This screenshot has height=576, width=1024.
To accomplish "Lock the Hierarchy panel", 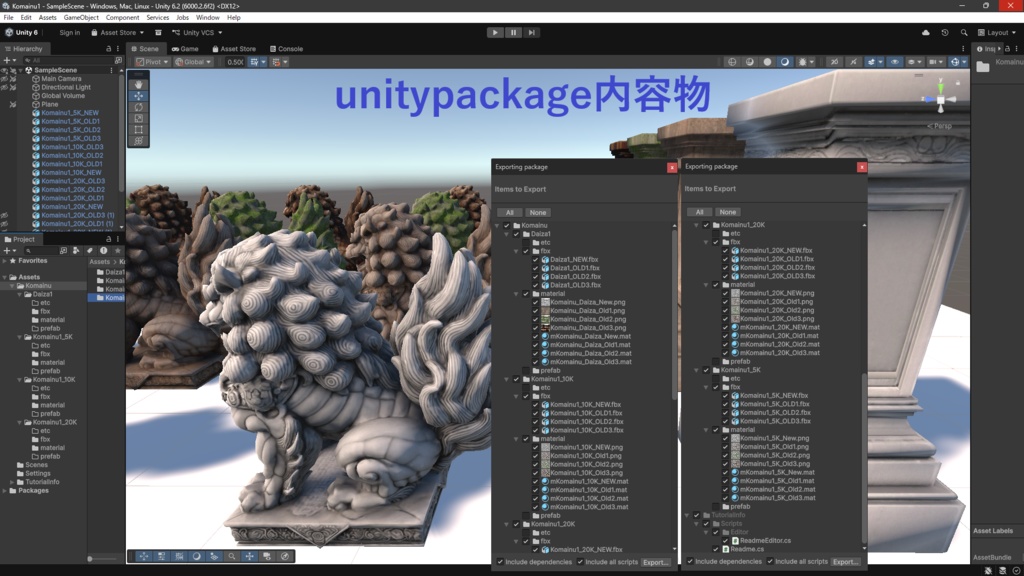I will pos(108,49).
